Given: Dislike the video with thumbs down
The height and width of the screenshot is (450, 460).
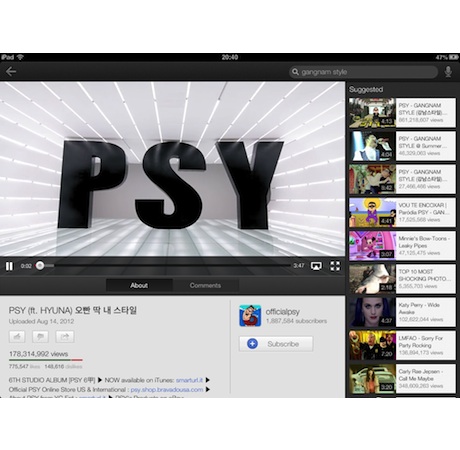Looking at the screenshot, I should pos(40,337).
